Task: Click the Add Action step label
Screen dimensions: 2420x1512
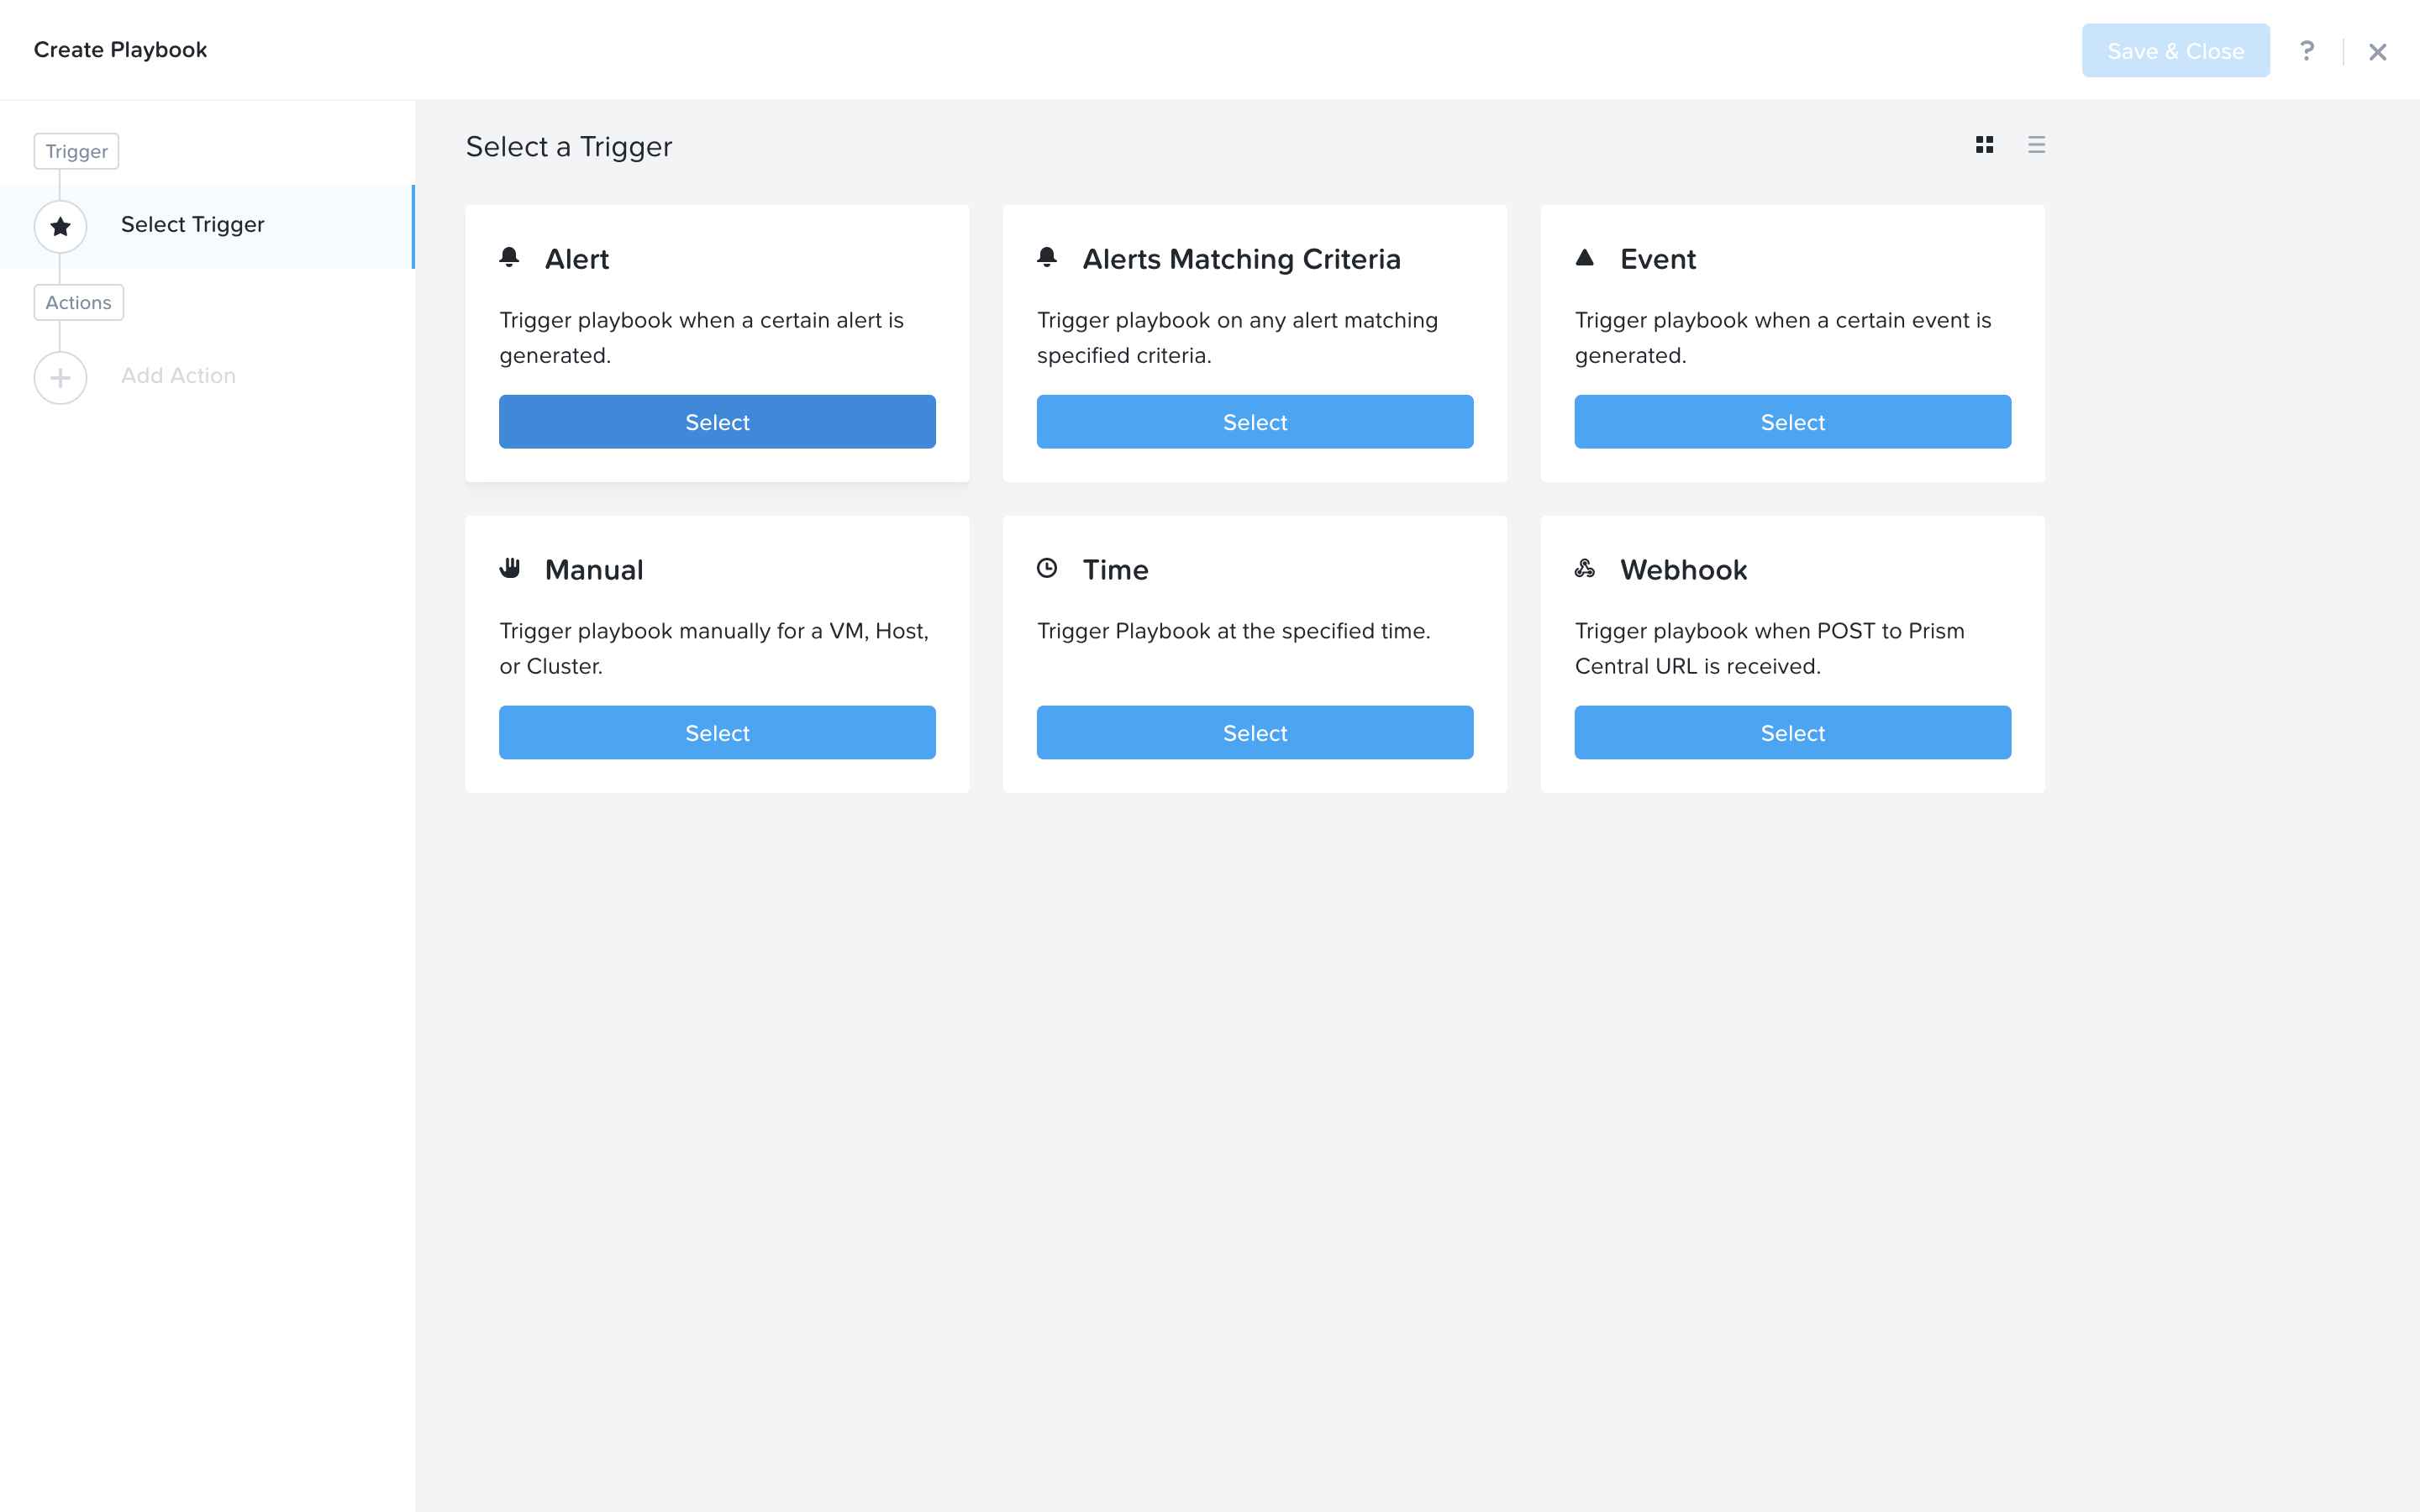Action: click(178, 376)
